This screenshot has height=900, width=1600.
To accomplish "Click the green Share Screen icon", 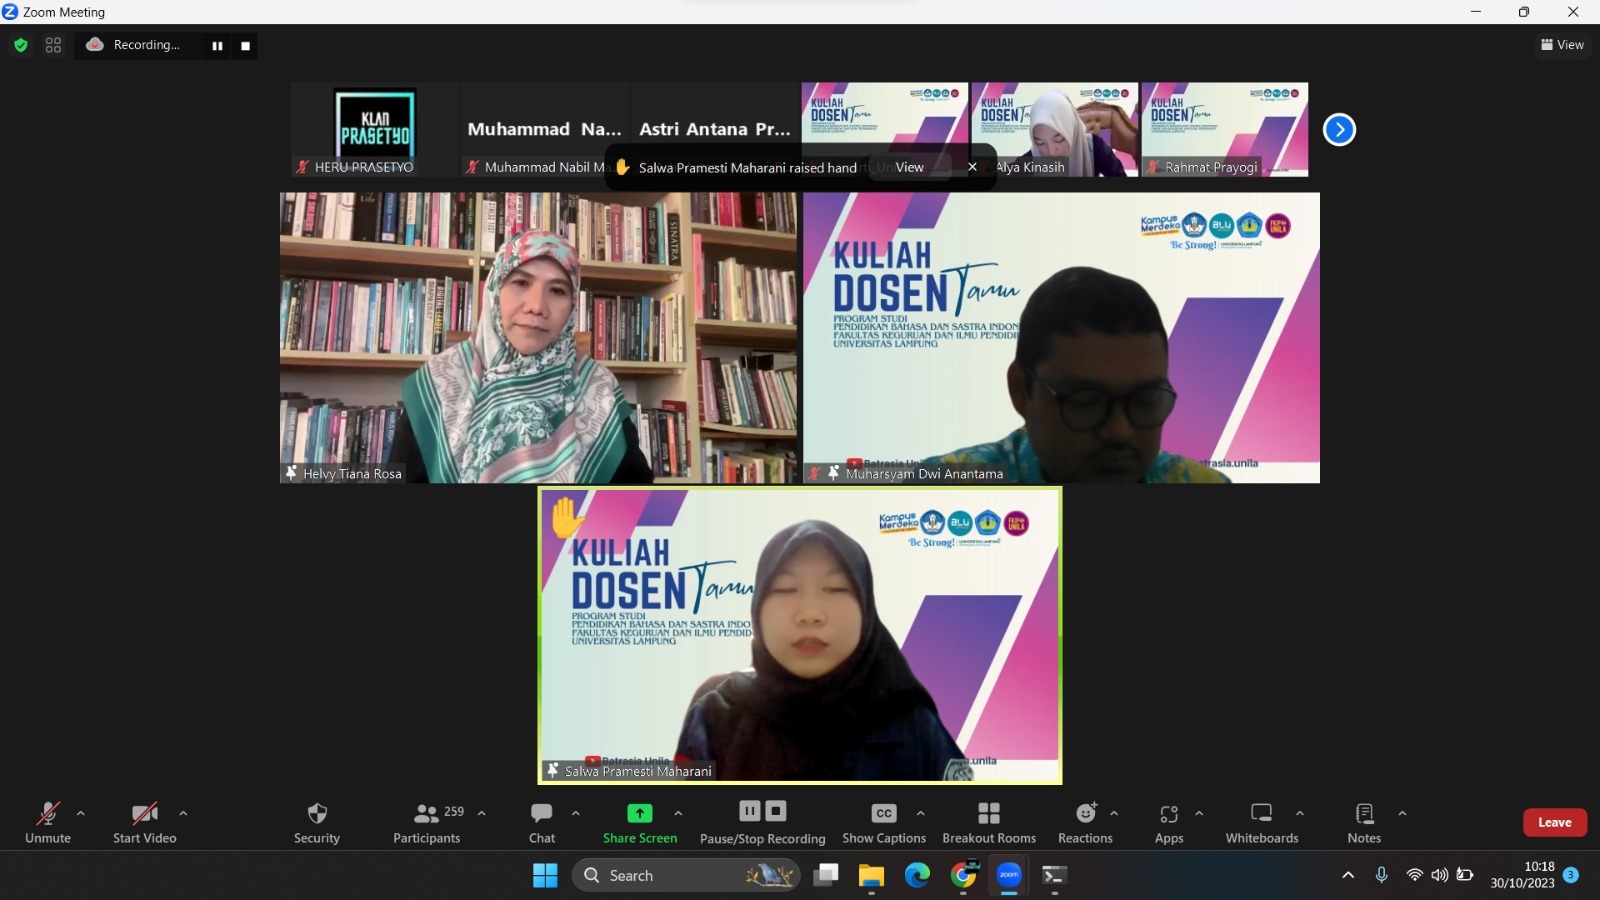I will pyautogui.click(x=640, y=813).
